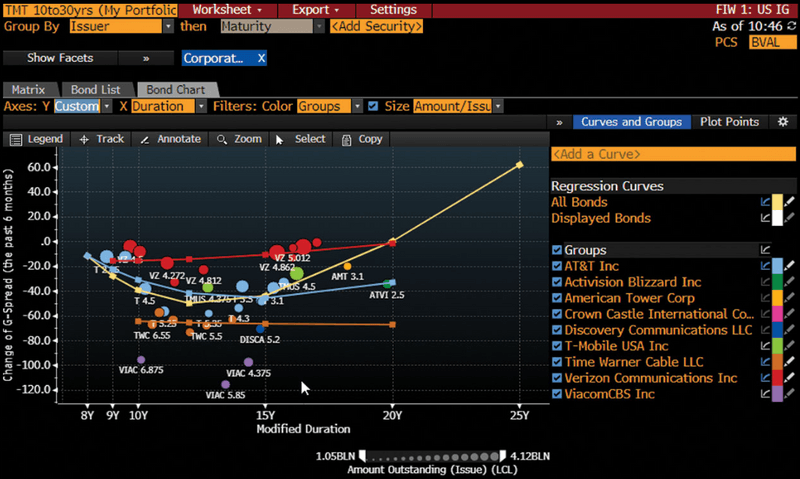The width and height of the screenshot is (800, 479).
Task: Choose the Select pointer tool
Action: (280, 139)
